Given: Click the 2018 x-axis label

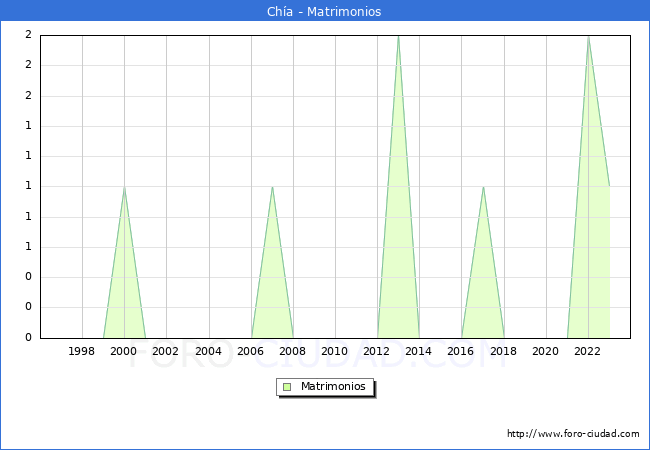Looking at the screenshot, I should pos(503,351).
